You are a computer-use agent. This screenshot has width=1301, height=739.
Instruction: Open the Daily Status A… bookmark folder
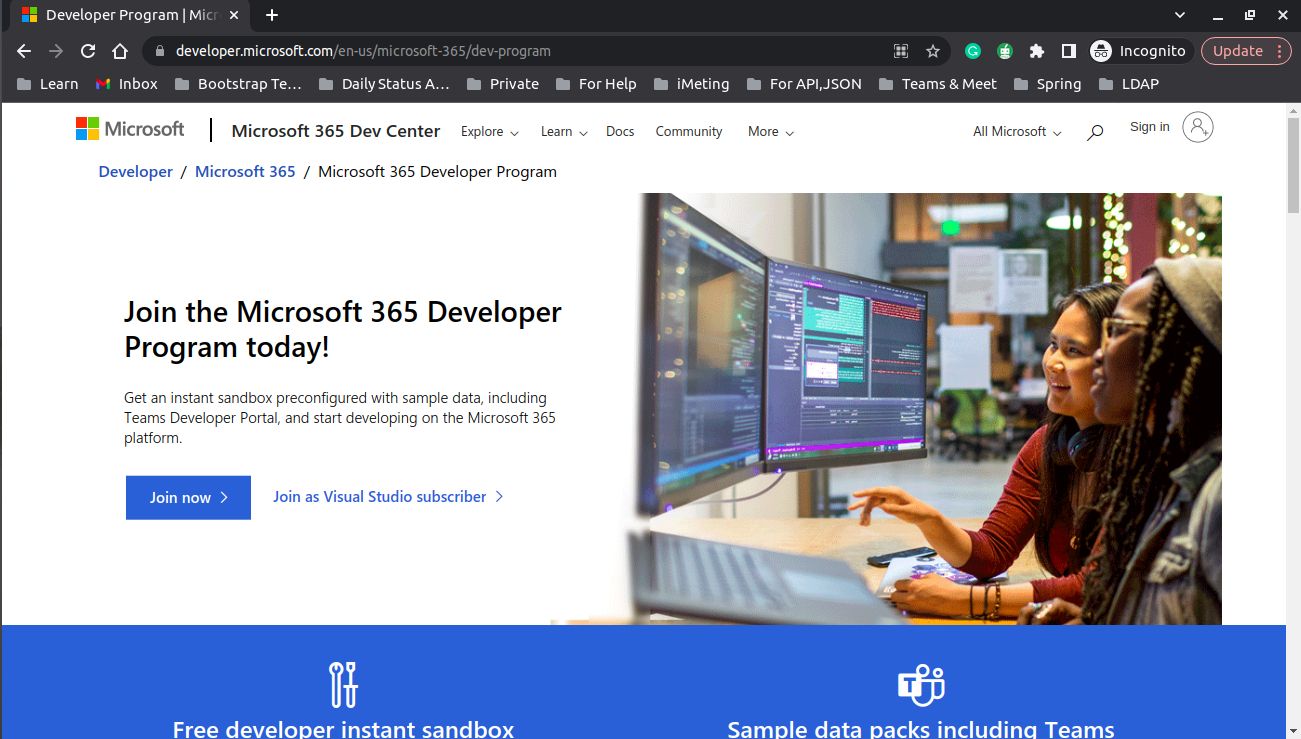(384, 84)
